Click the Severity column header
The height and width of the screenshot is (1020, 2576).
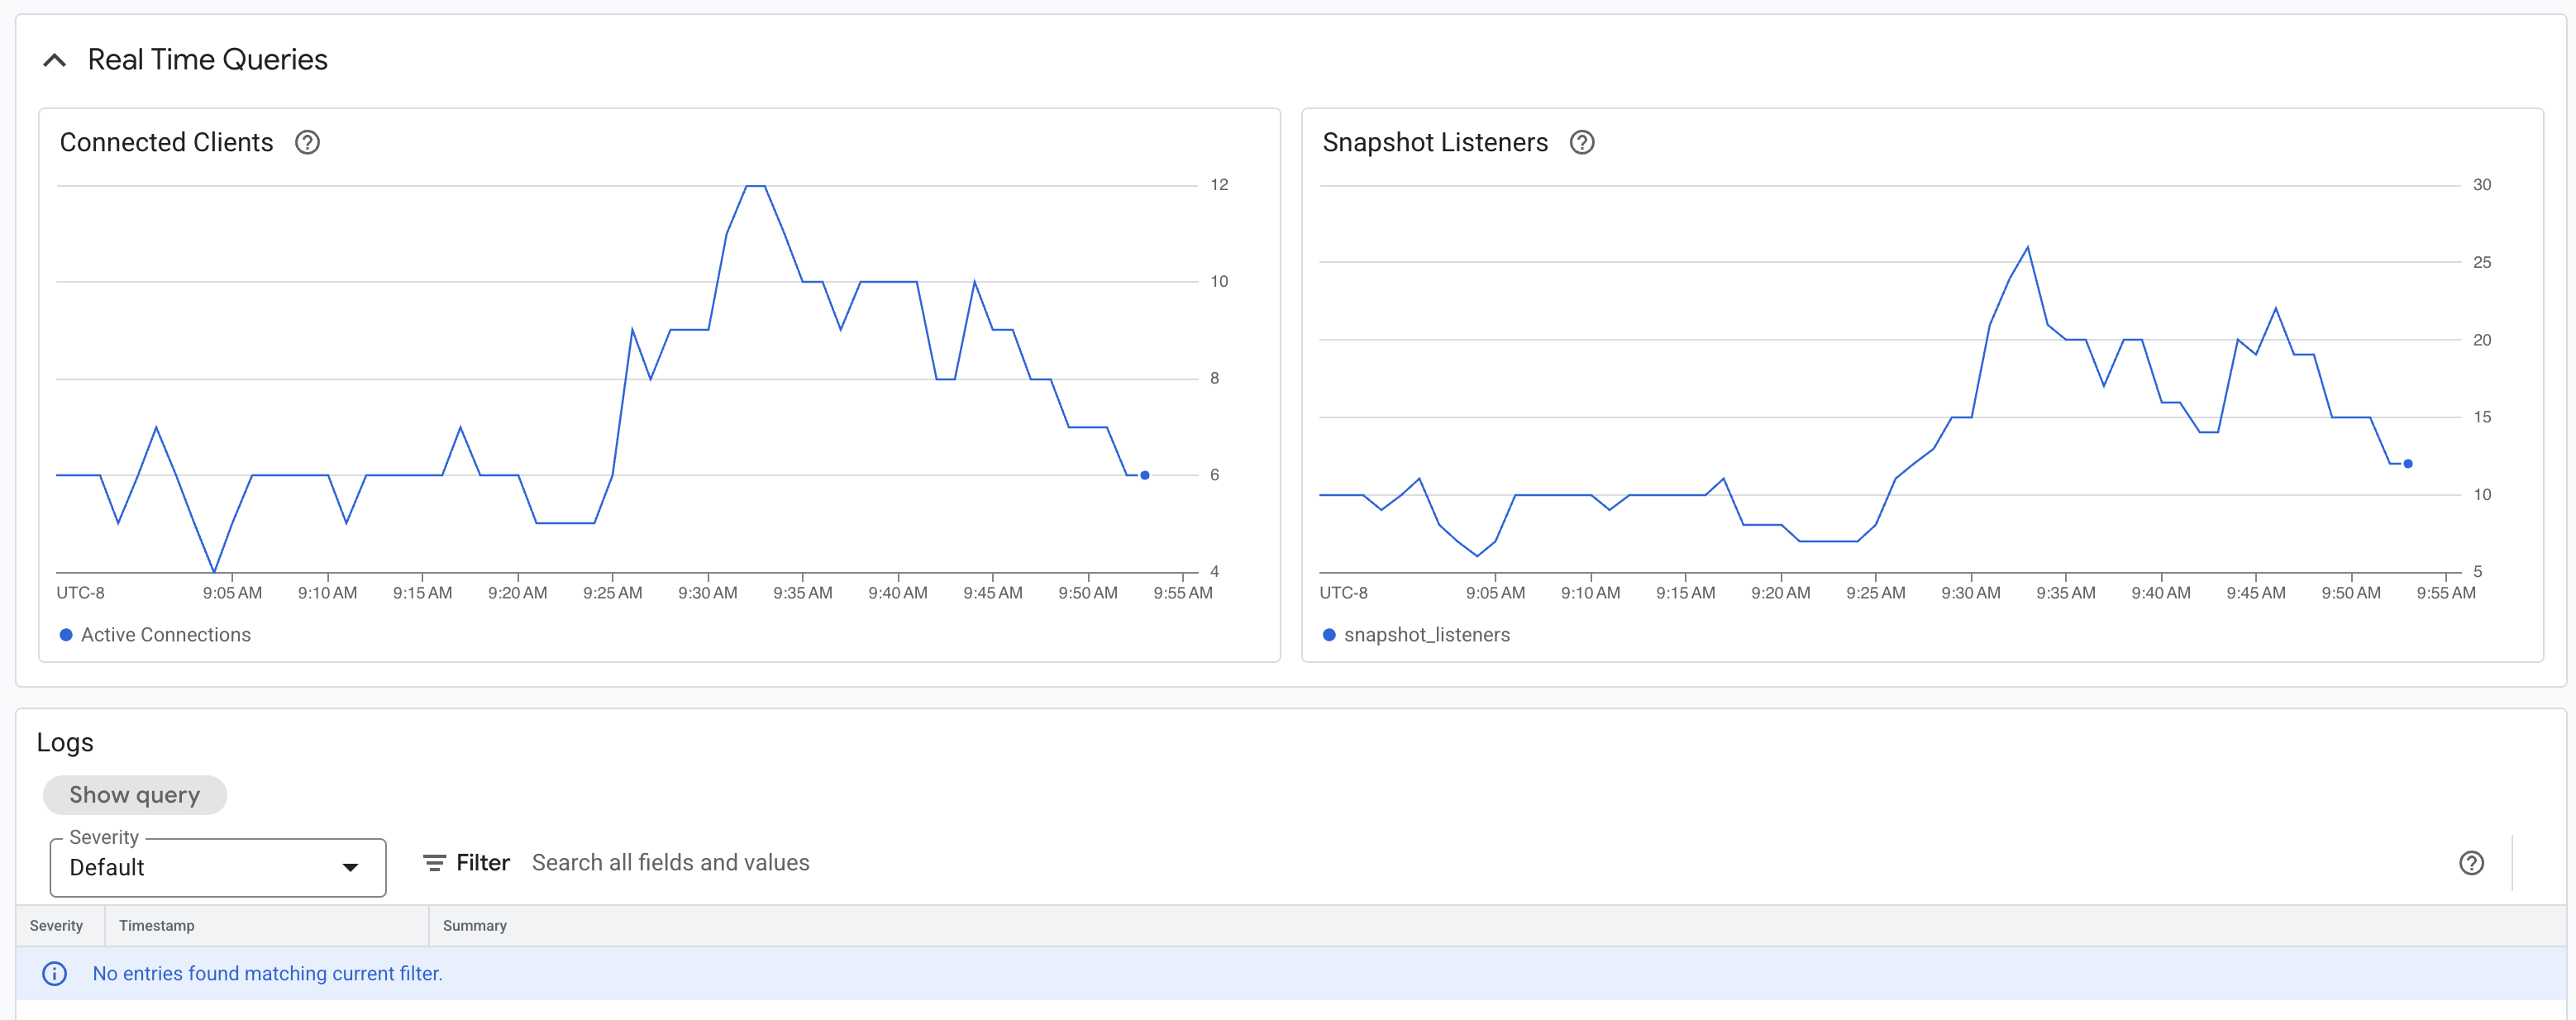pos(57,926)
